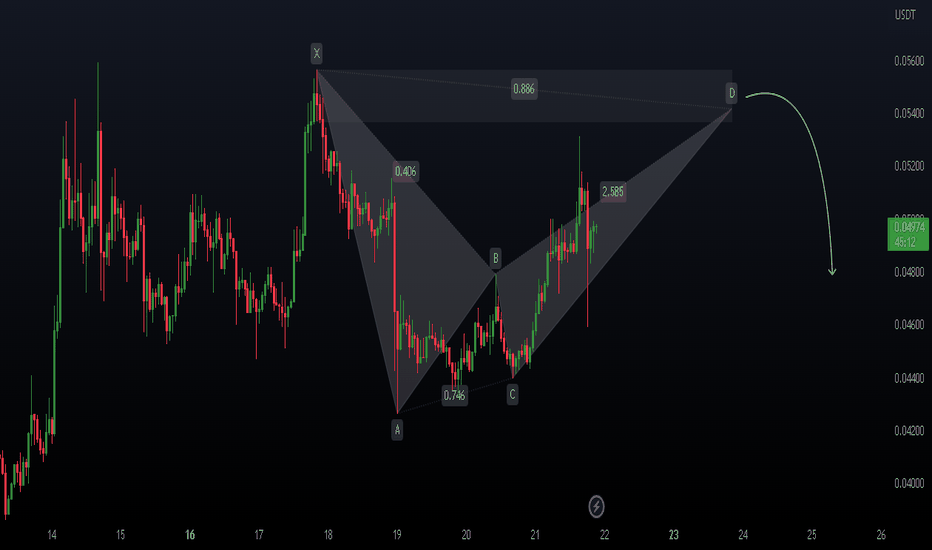Click date 18 on the time axis

point(328,535)
